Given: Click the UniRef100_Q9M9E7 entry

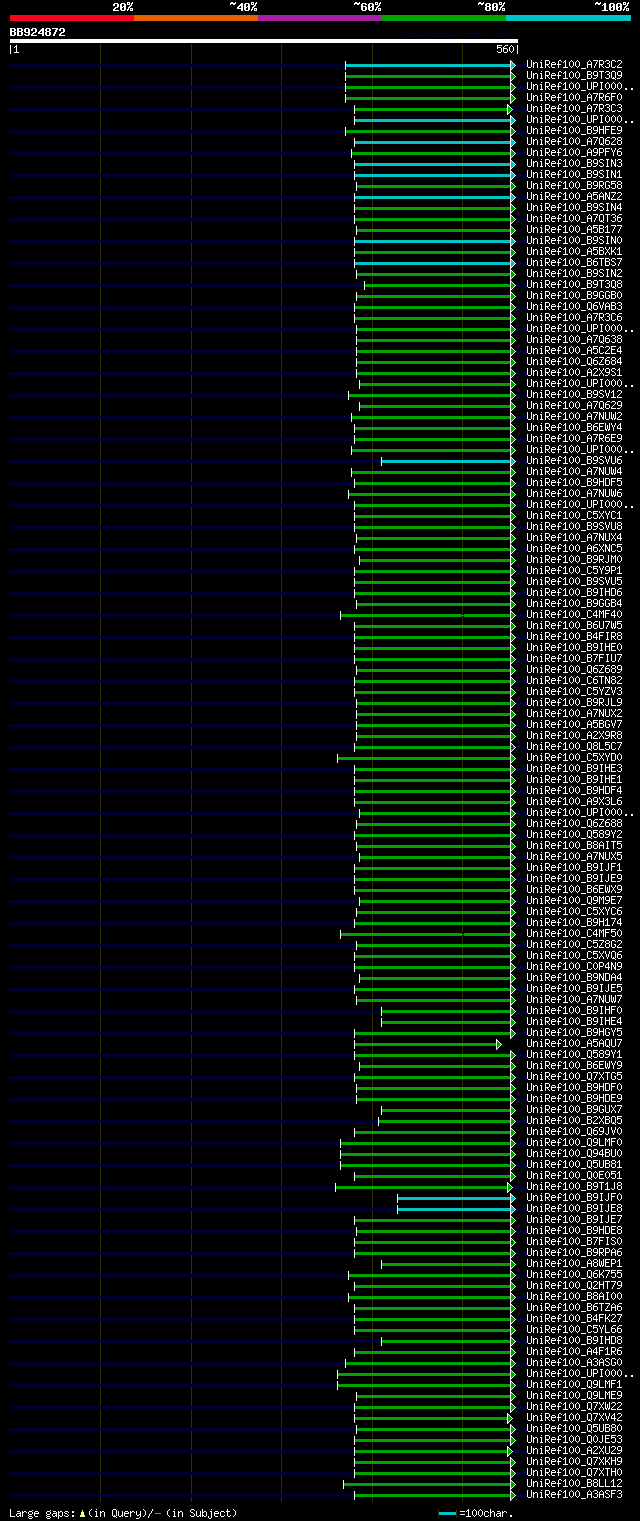Looking at the screenshot, I should pos(574,901).
